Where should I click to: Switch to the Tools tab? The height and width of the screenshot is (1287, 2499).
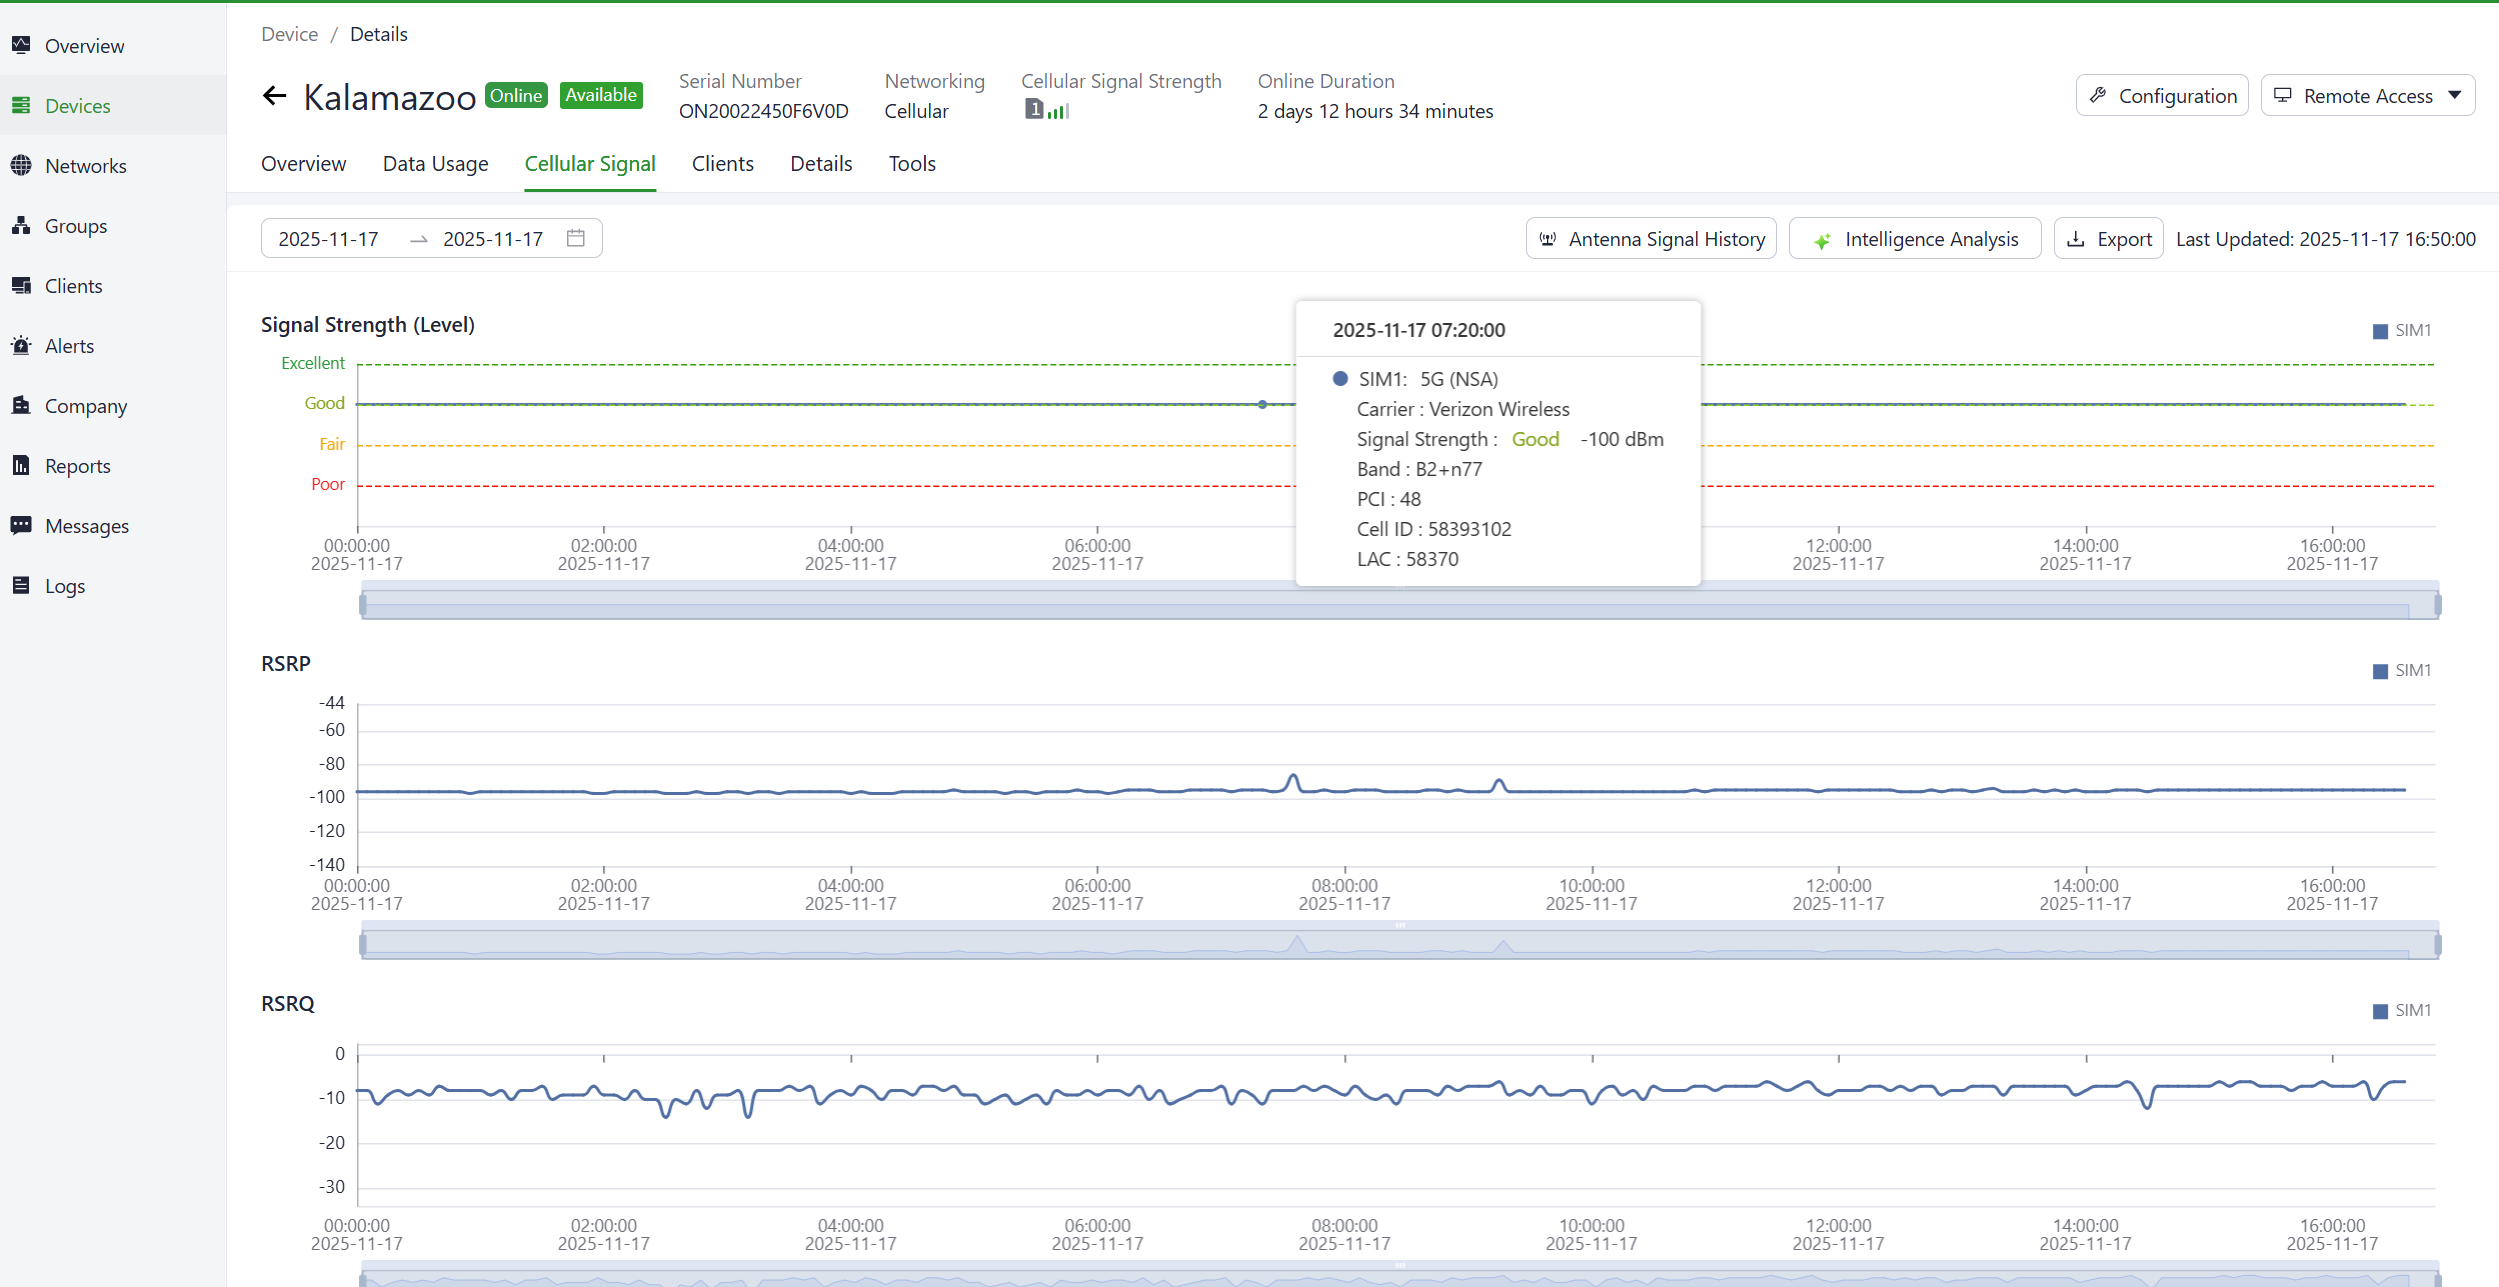[x=912, y=164]
